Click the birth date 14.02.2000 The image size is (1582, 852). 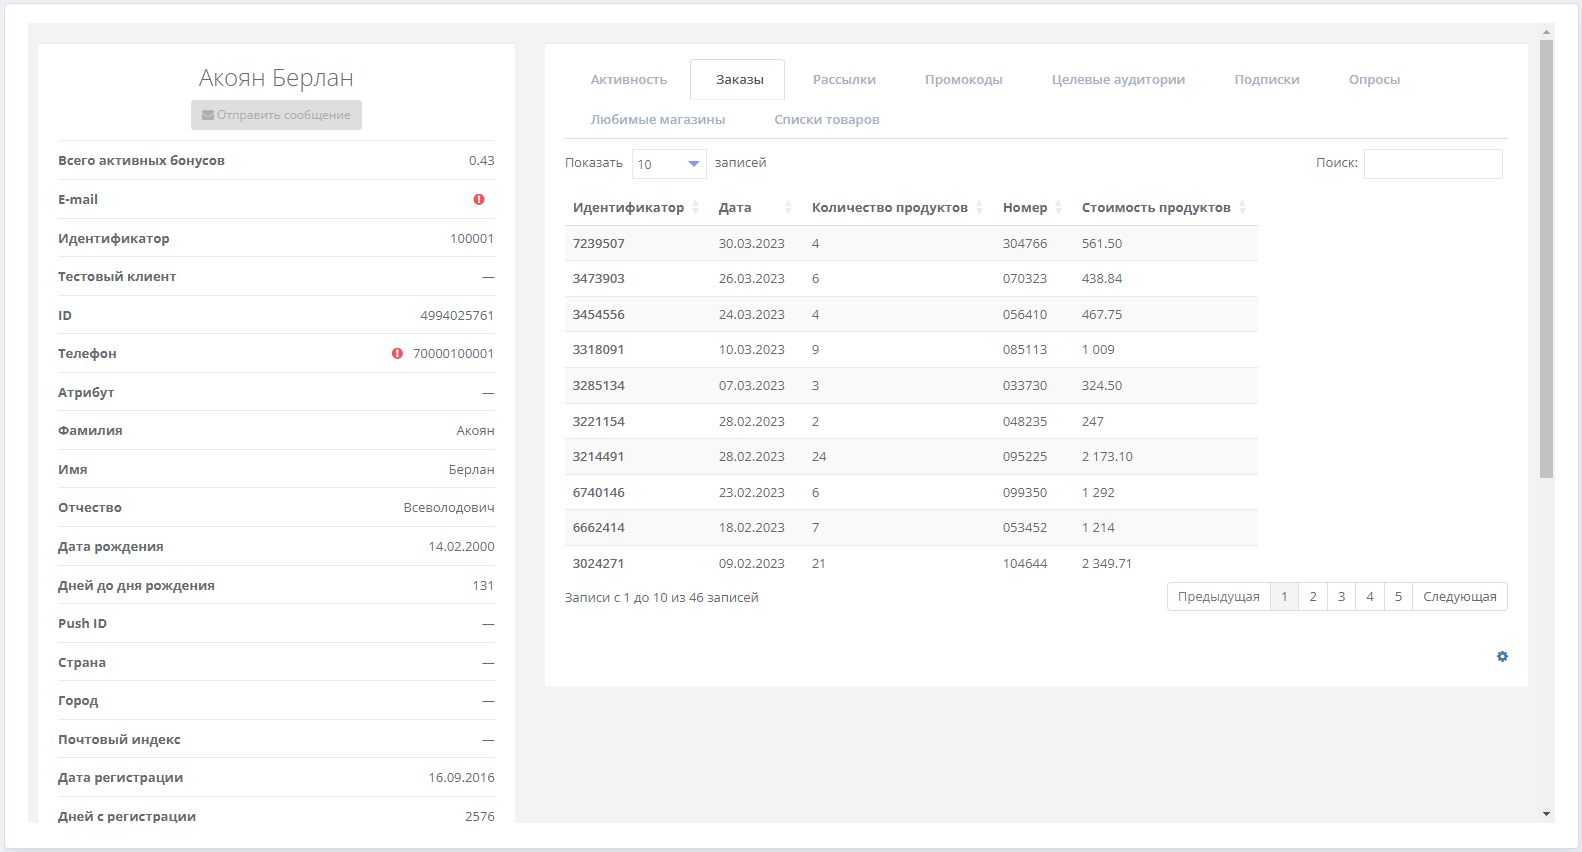coord(461,547)
